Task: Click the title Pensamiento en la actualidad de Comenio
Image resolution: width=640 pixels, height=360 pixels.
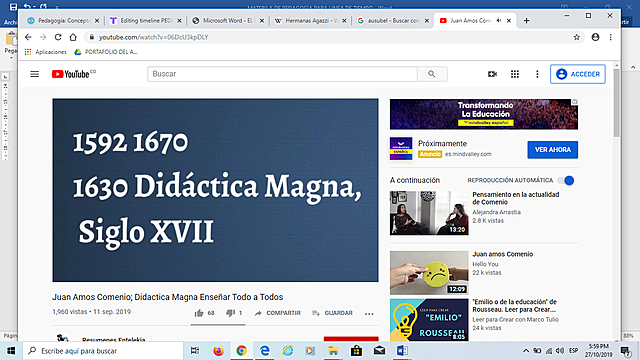Action: click(x=516, y=198)
